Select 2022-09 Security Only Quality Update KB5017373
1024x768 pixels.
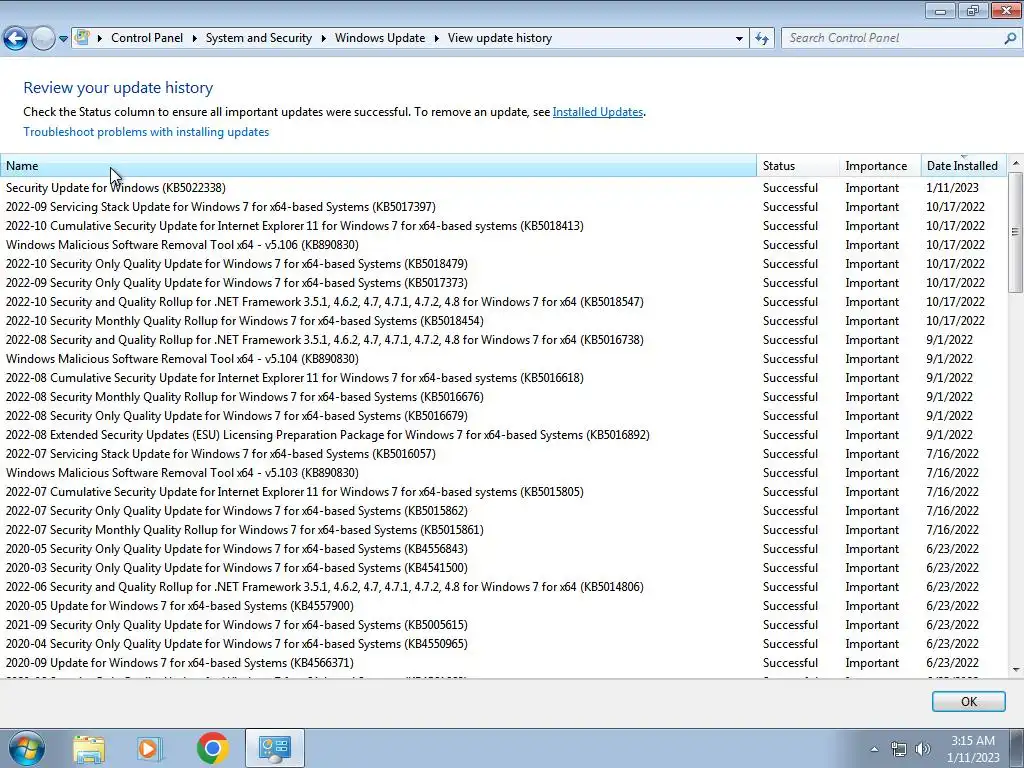[503, 283]
